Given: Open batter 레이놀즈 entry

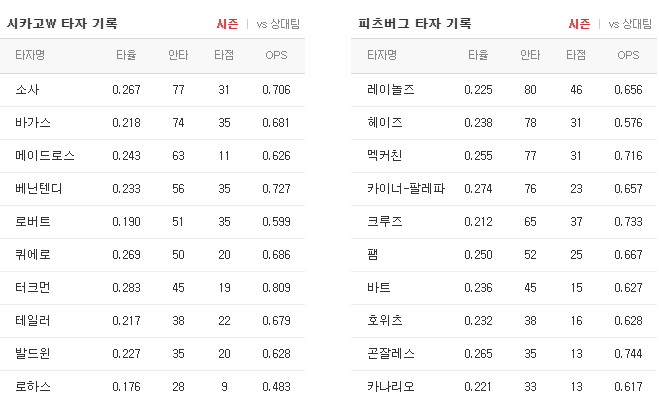Looking at the screenshot, I should [391, 90].
